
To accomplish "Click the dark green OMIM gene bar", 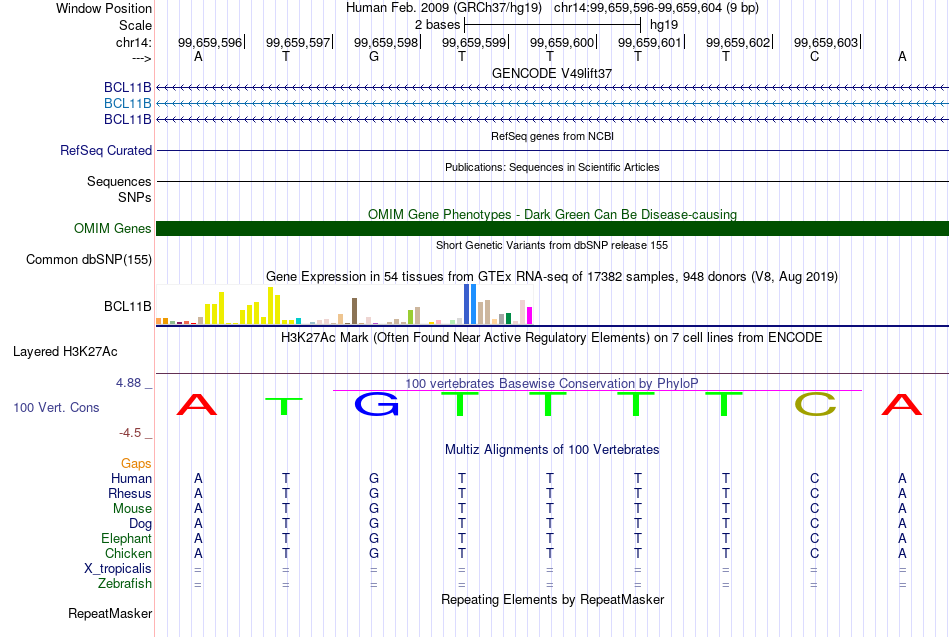I will (552, 228).
